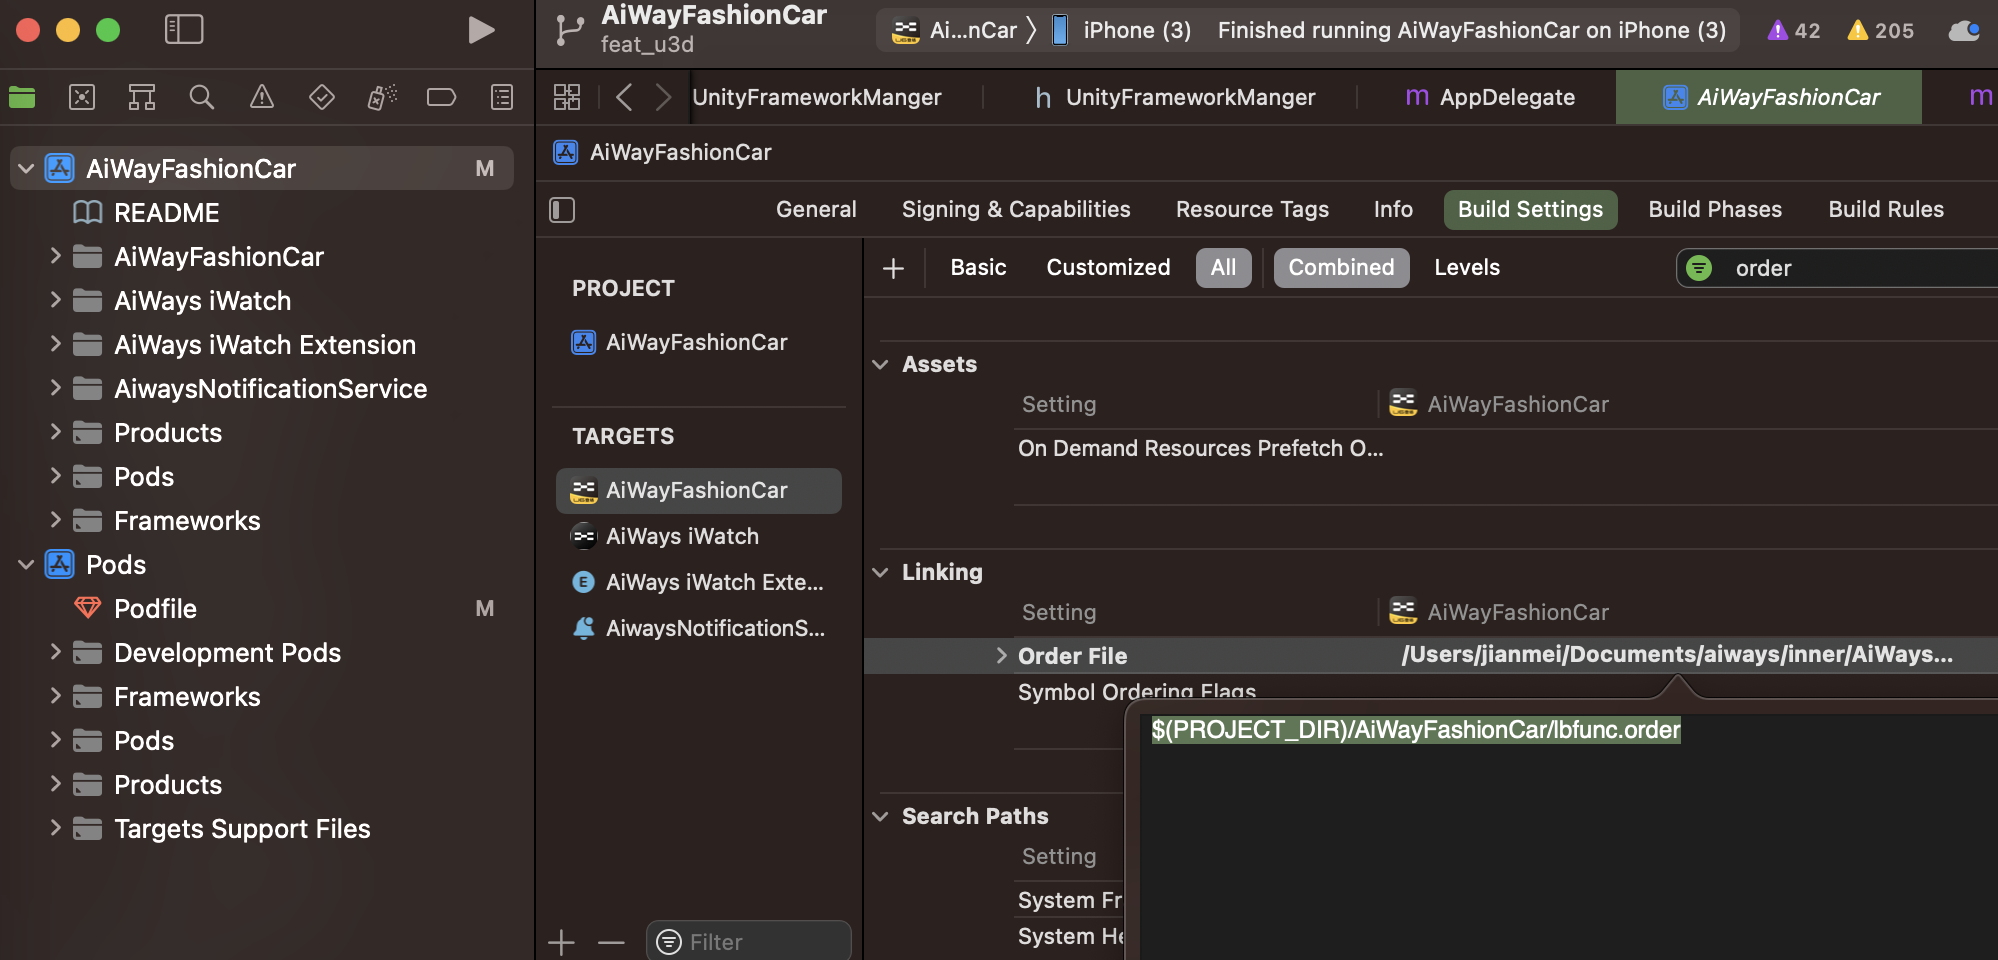Click the related items grid icon

click(567, 97)
